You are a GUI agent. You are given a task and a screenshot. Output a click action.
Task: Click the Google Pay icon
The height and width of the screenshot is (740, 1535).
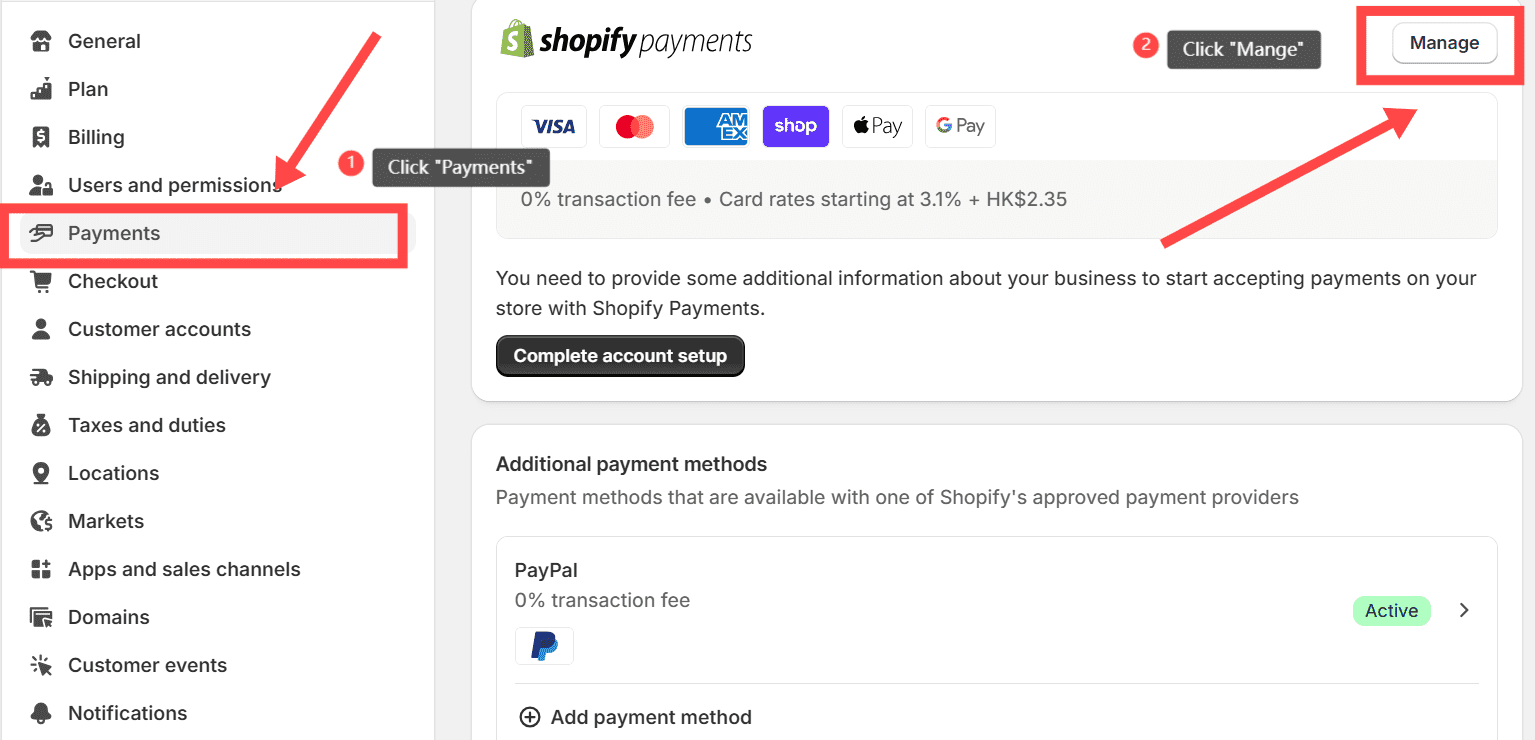tap(959, 126)
